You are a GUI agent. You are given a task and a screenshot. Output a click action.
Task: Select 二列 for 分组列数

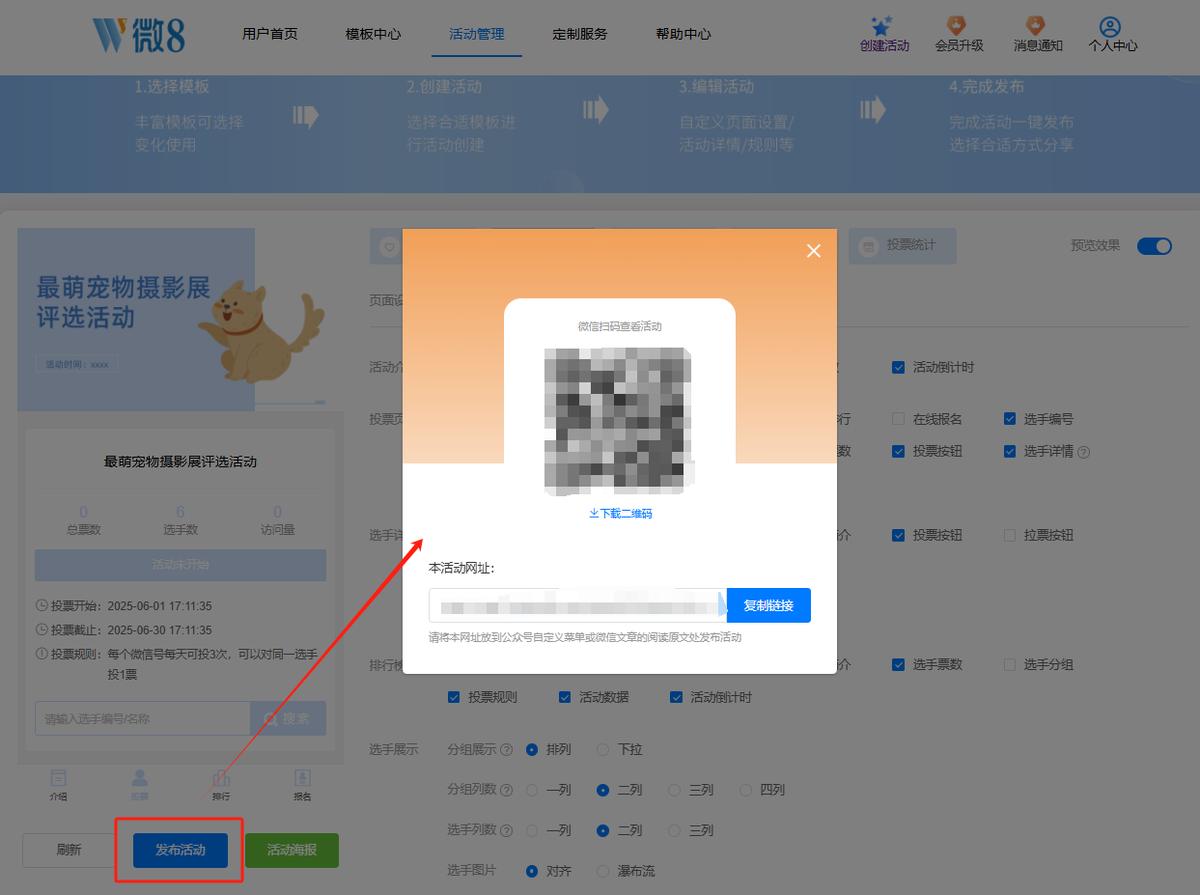point(603,790)
